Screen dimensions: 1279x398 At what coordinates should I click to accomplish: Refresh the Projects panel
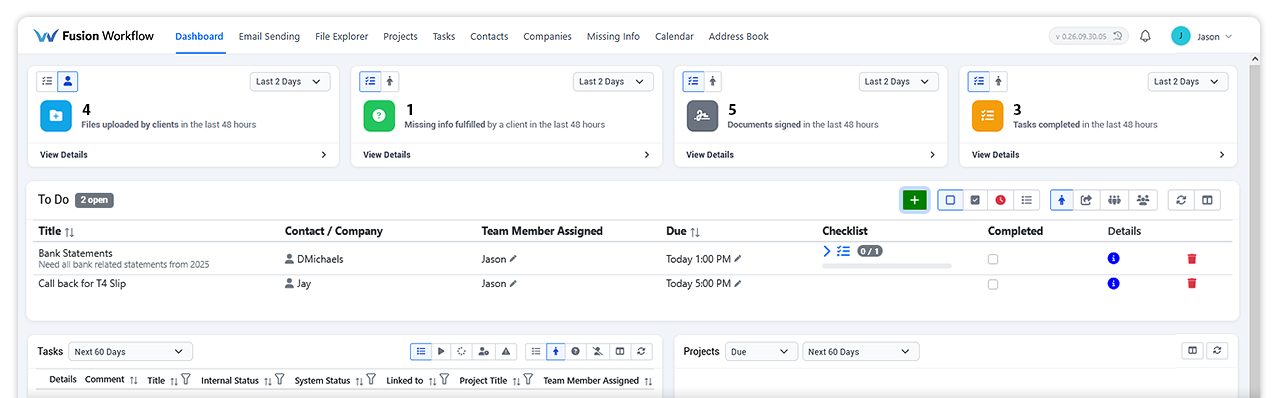tap(1217, 352)
